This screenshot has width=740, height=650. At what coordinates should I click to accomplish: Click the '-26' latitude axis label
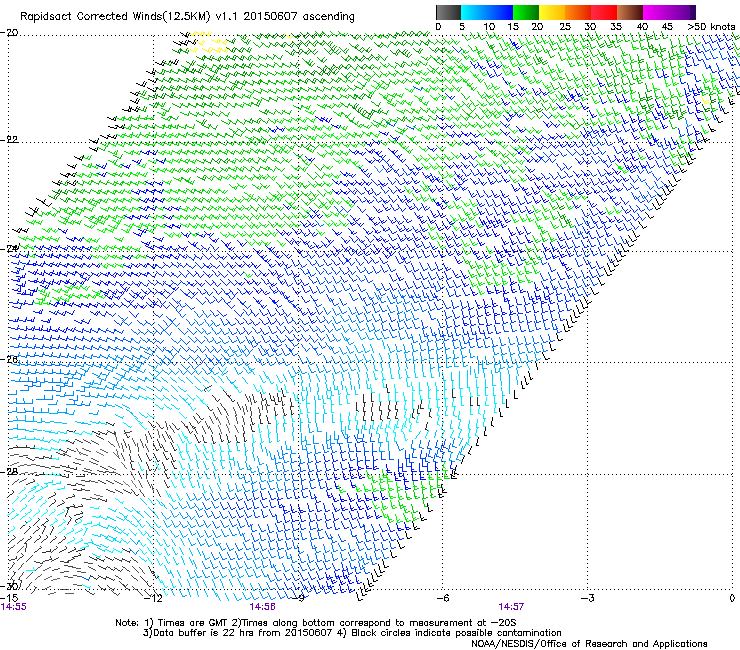(10, 360)
